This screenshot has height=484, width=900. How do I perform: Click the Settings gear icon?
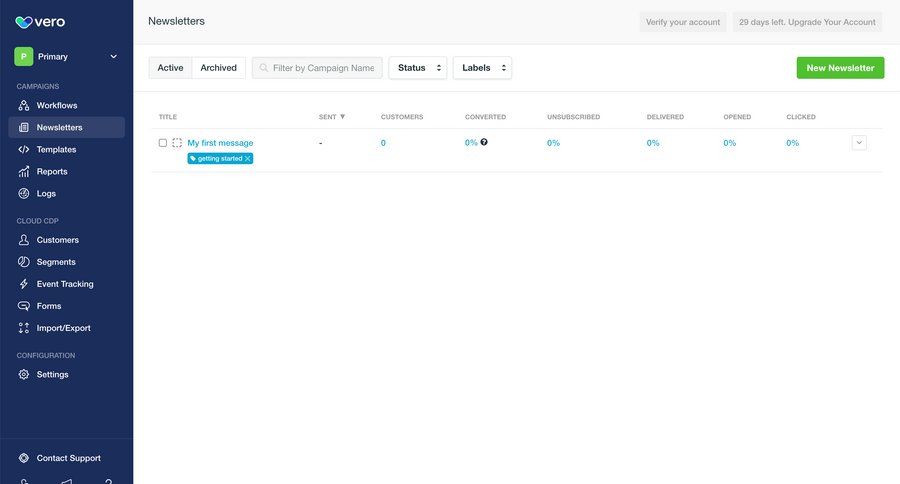[24, 374]
